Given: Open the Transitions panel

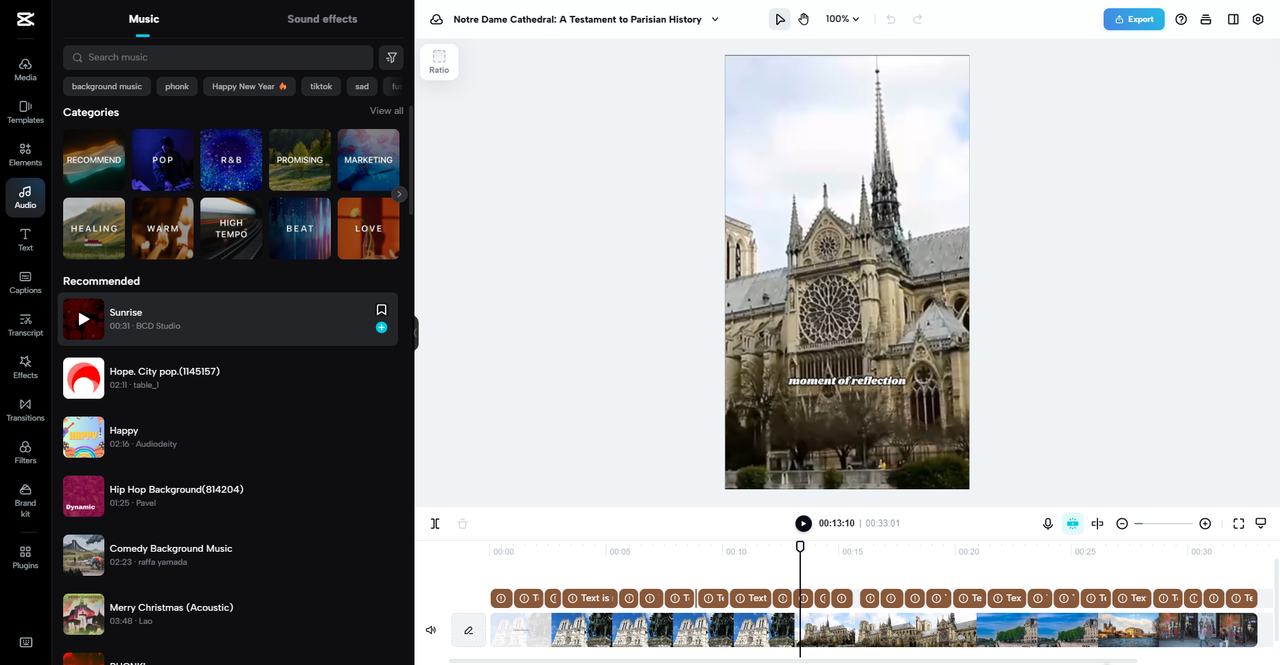Looking at the screenshot, I should pos(25,409).
